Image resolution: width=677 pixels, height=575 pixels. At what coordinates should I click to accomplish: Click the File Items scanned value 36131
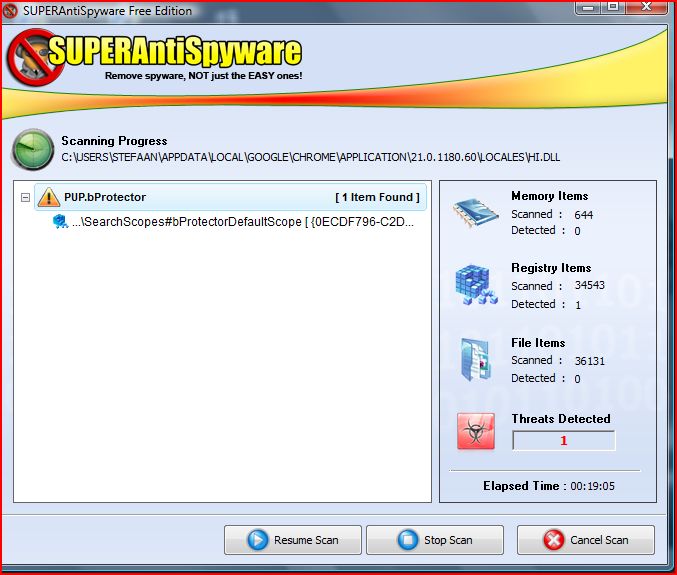589,360
